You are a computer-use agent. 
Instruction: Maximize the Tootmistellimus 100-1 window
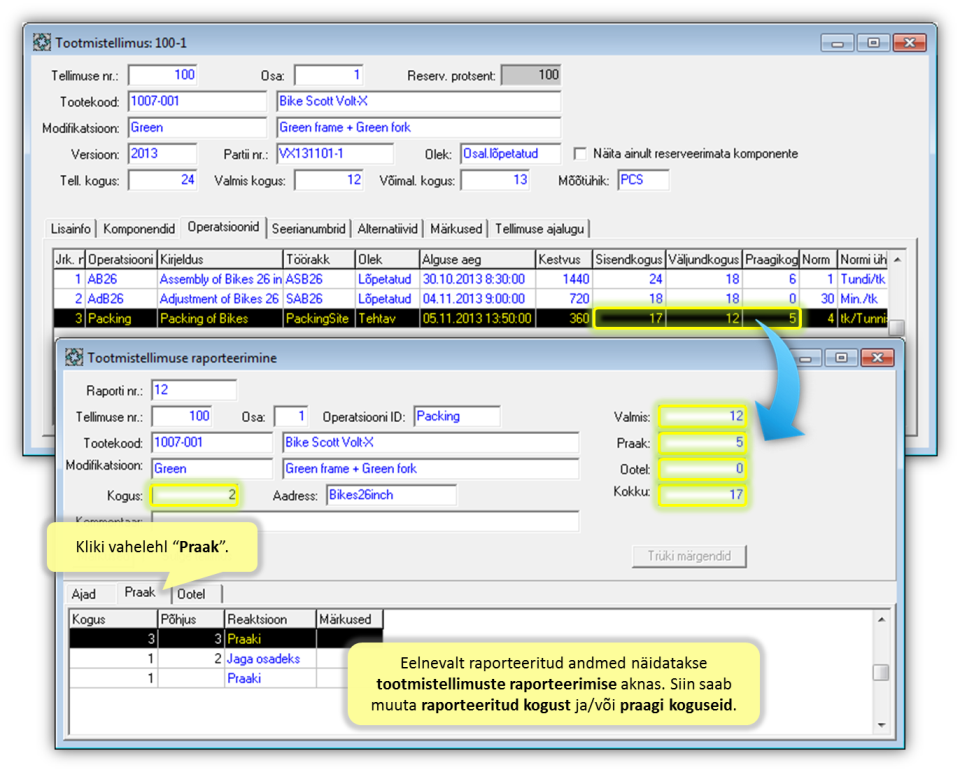point(873,43)
